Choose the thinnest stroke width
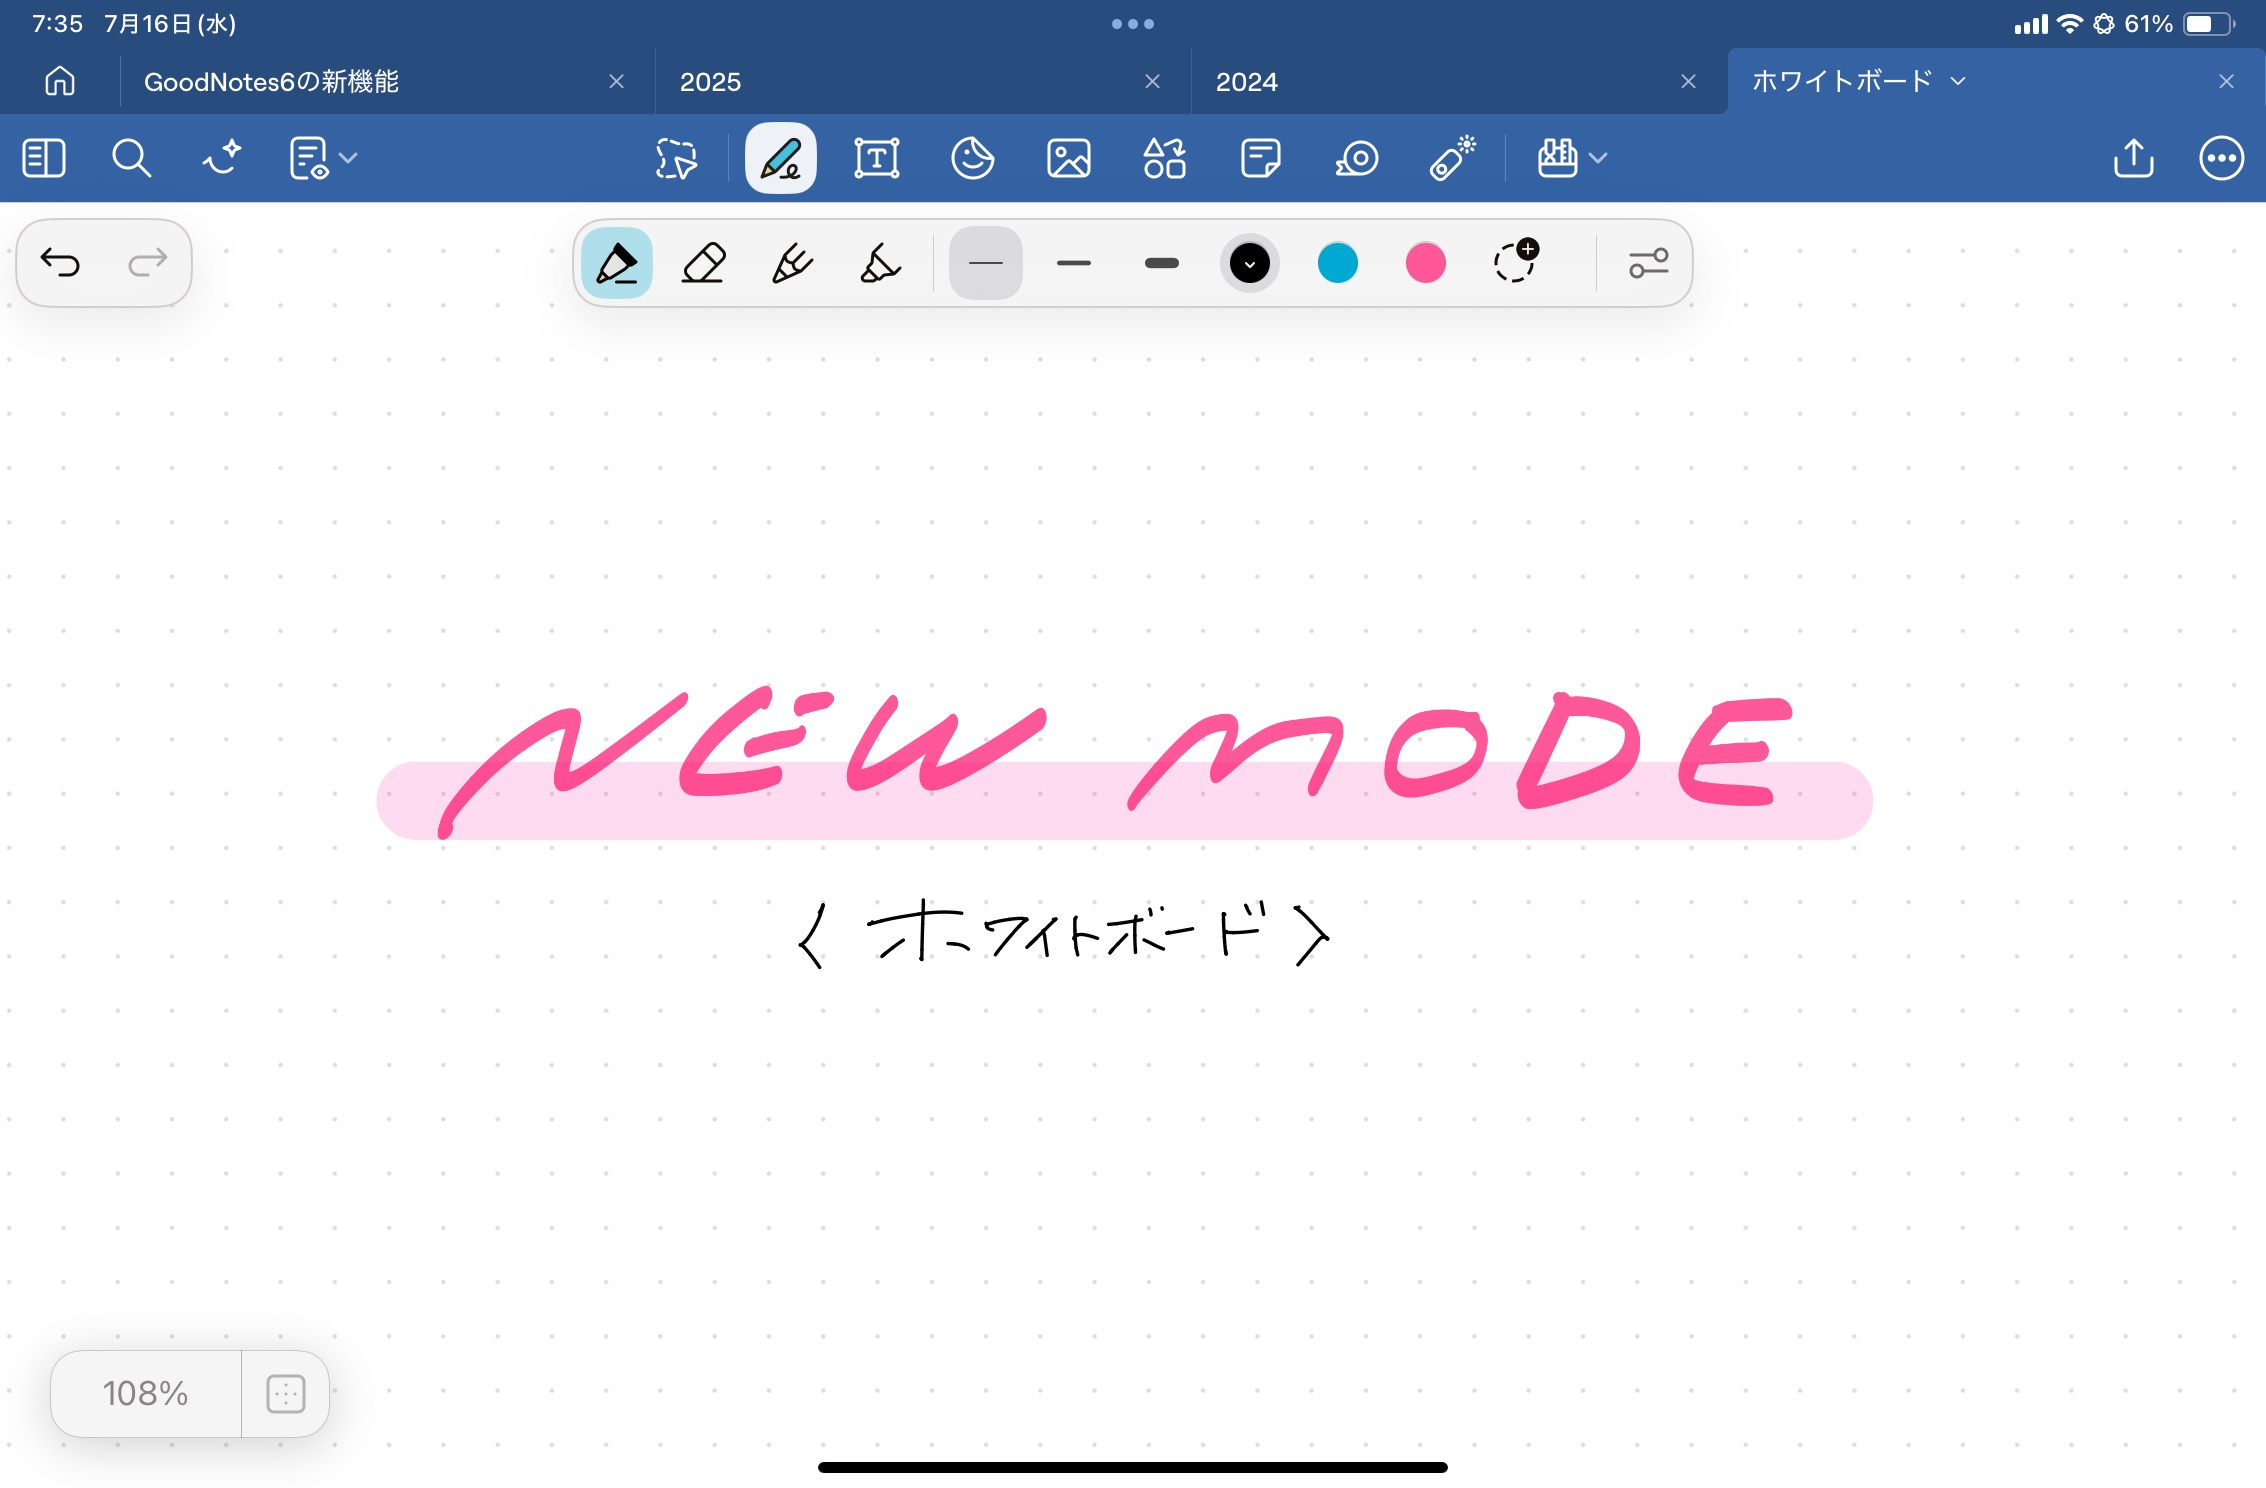Viewport: 2266px width, 1488px height. pyautogui.click(x=985, y=263)
